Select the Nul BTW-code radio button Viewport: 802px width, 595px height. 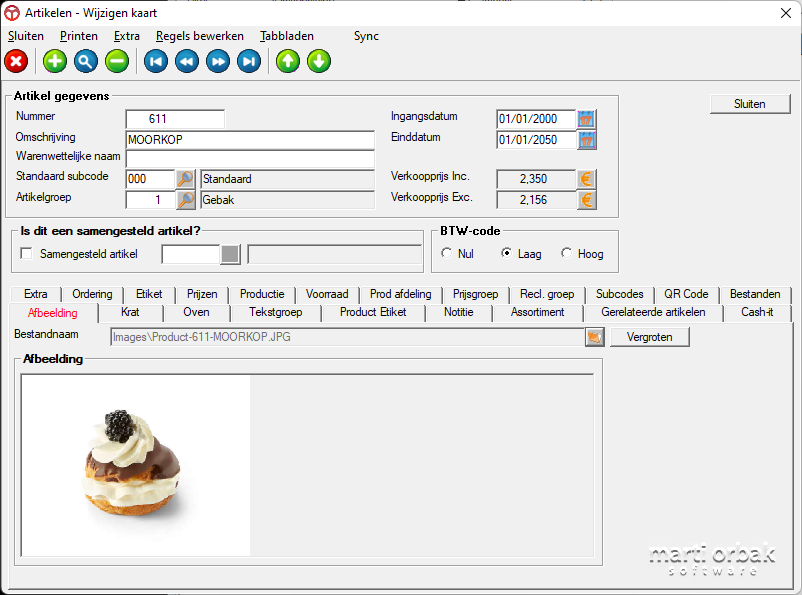click(x=447, y=253)
